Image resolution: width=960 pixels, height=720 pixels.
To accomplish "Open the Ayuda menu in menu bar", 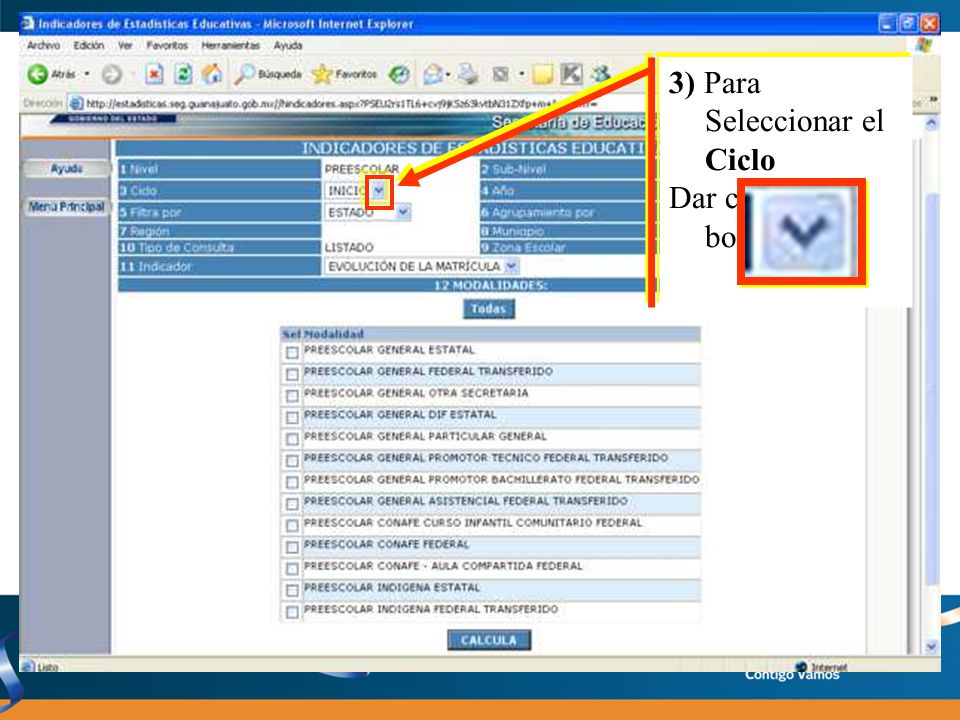I will point(288,45).
